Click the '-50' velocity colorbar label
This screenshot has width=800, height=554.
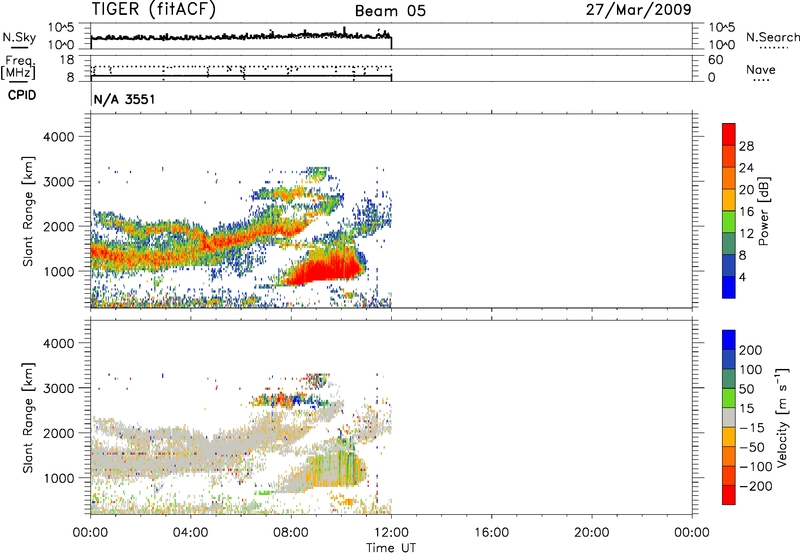(x=752, y=448)
